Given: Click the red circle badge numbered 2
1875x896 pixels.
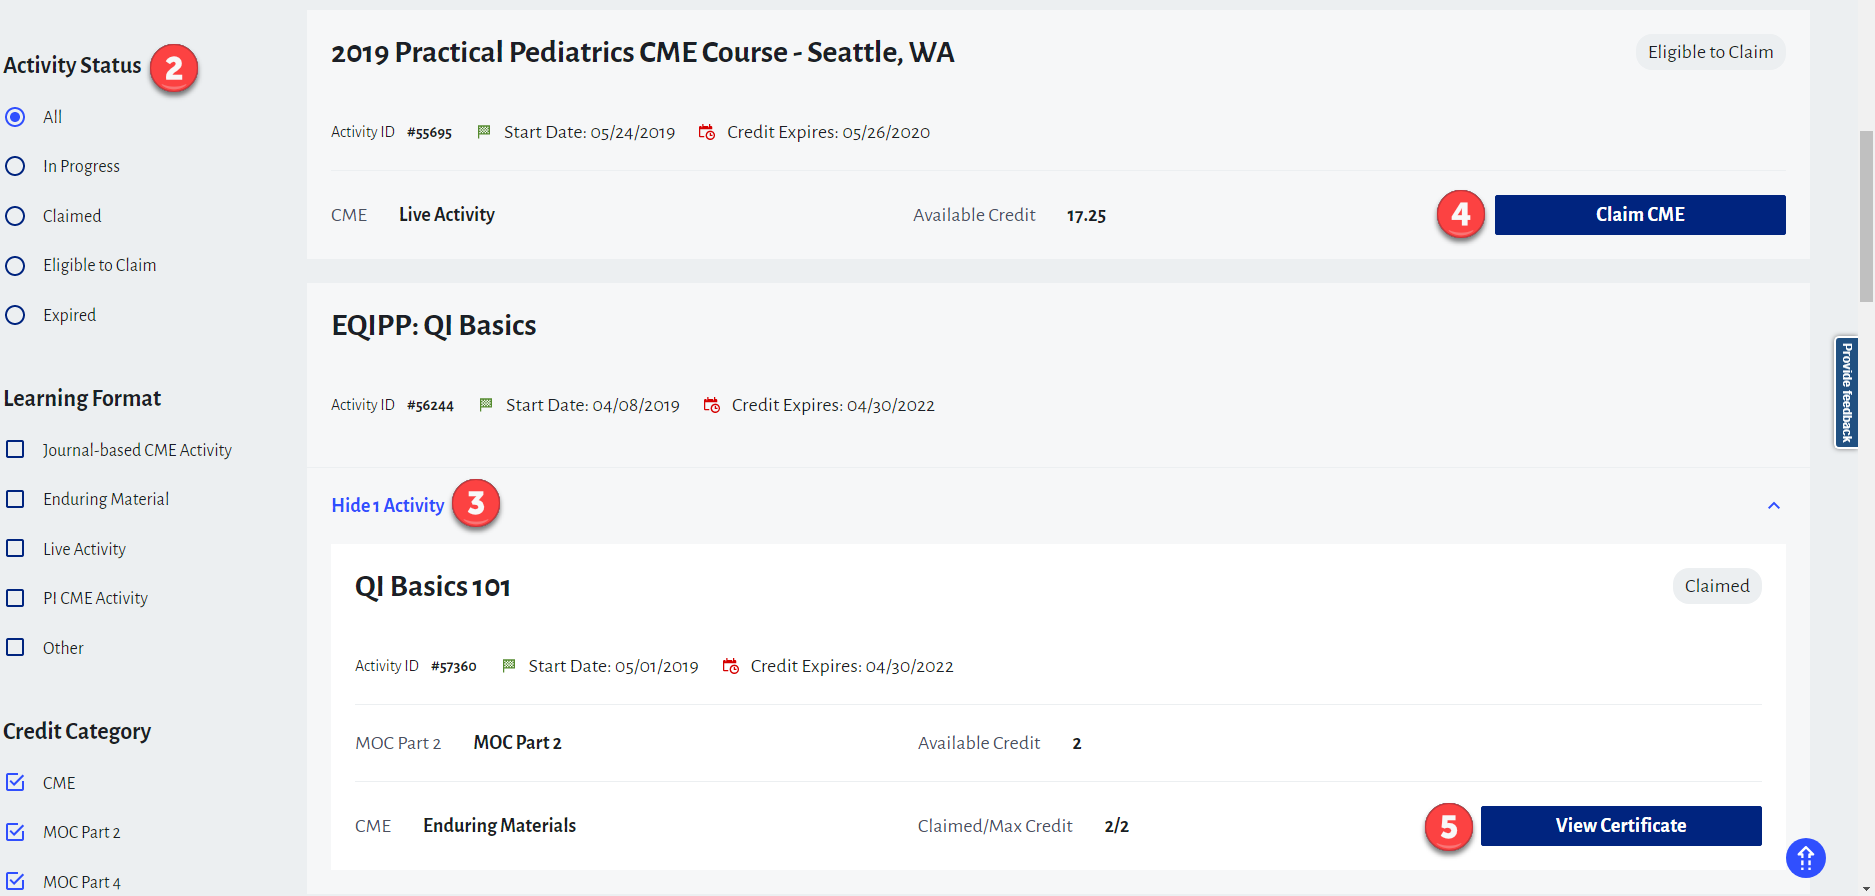Looking at the screenshot, I should [x=174, y=69].
